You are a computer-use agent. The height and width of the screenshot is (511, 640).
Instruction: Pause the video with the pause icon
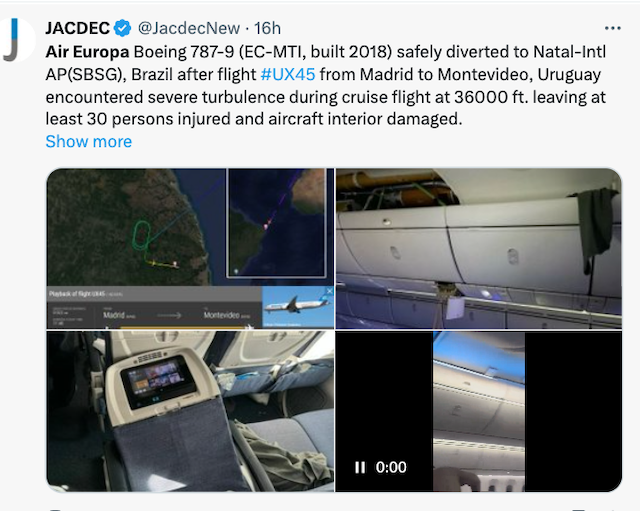pos(359,467)
